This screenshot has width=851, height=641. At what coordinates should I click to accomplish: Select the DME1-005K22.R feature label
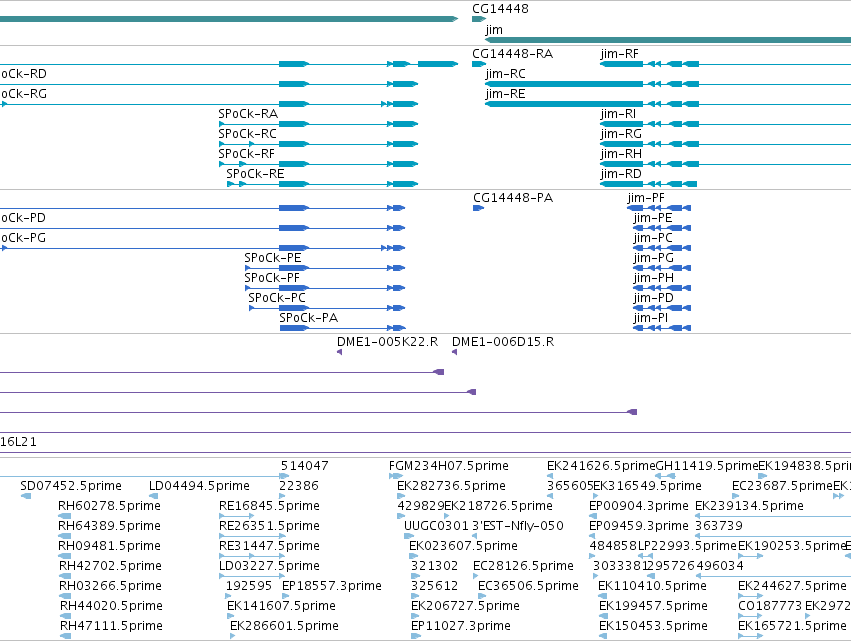[388, 342]
